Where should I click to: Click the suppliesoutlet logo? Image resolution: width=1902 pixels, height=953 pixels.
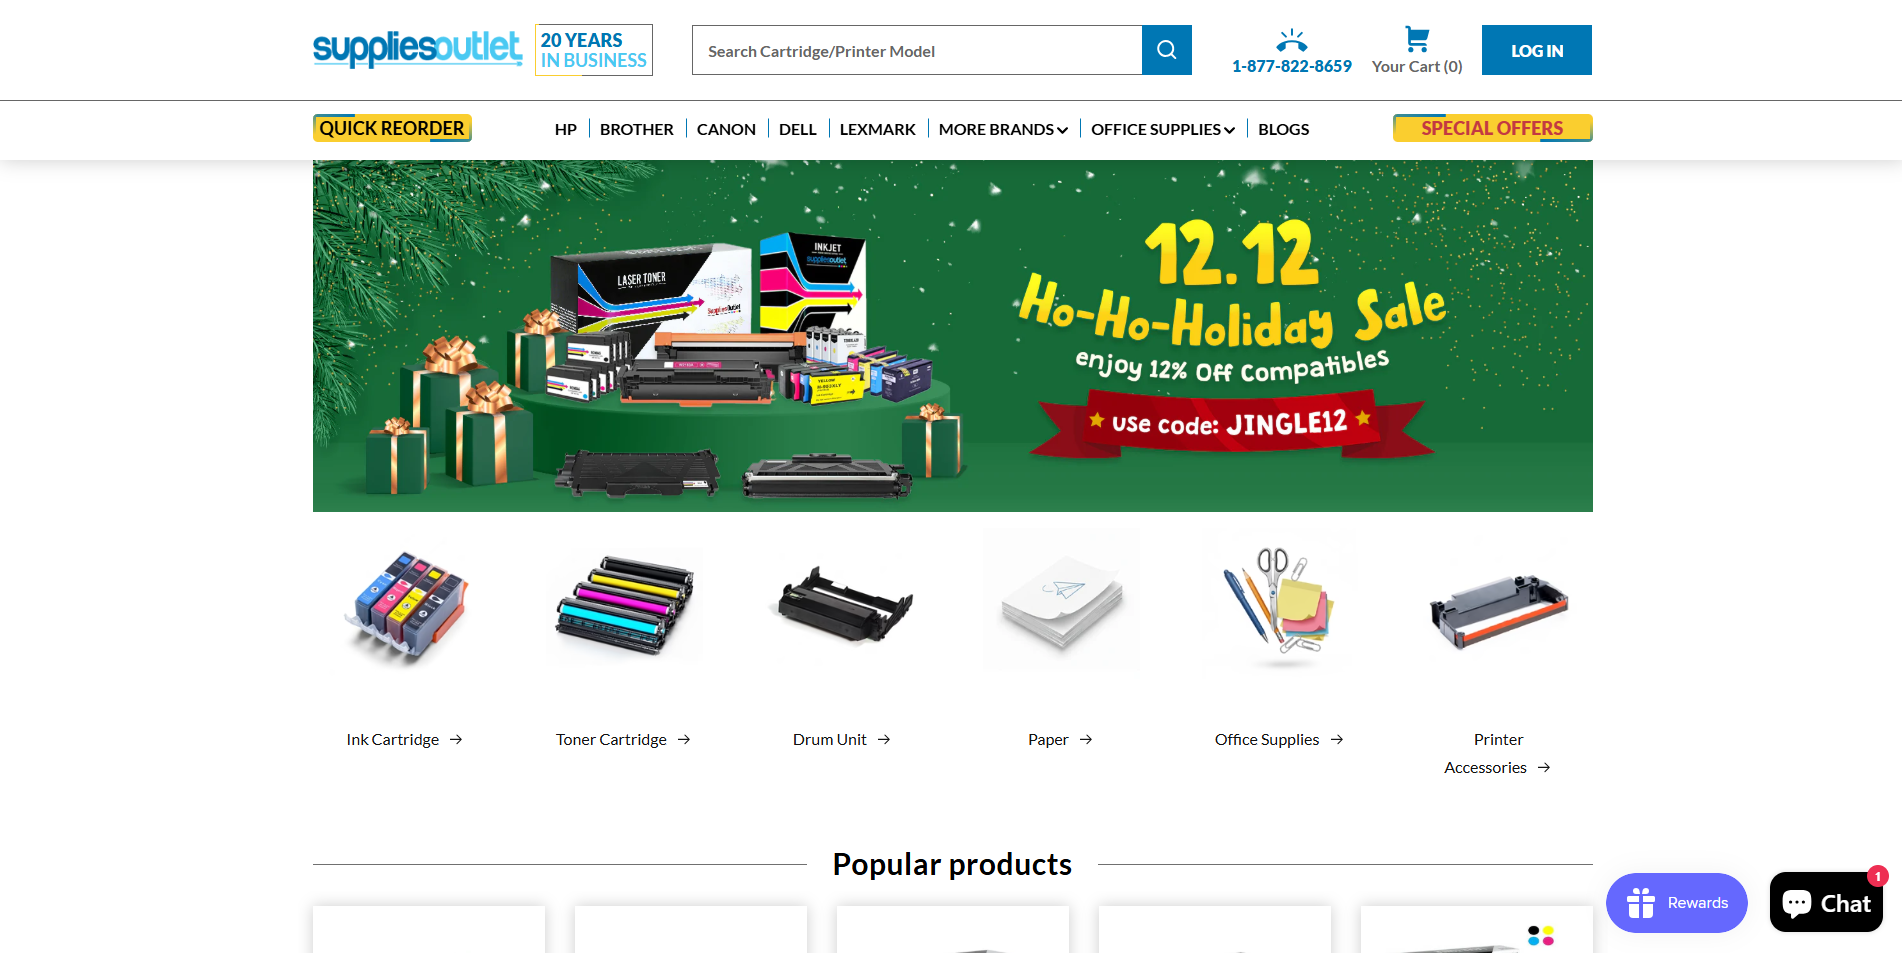pos(417,48)
